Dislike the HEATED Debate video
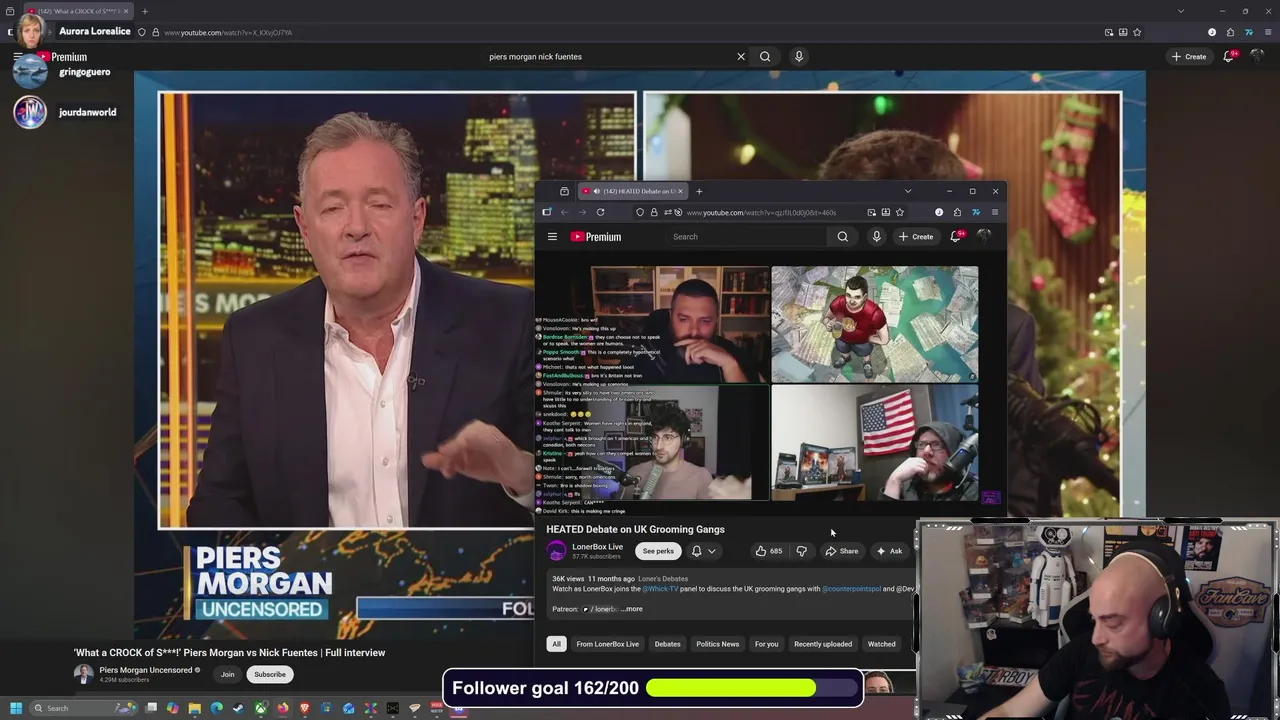 pos(801,551)
